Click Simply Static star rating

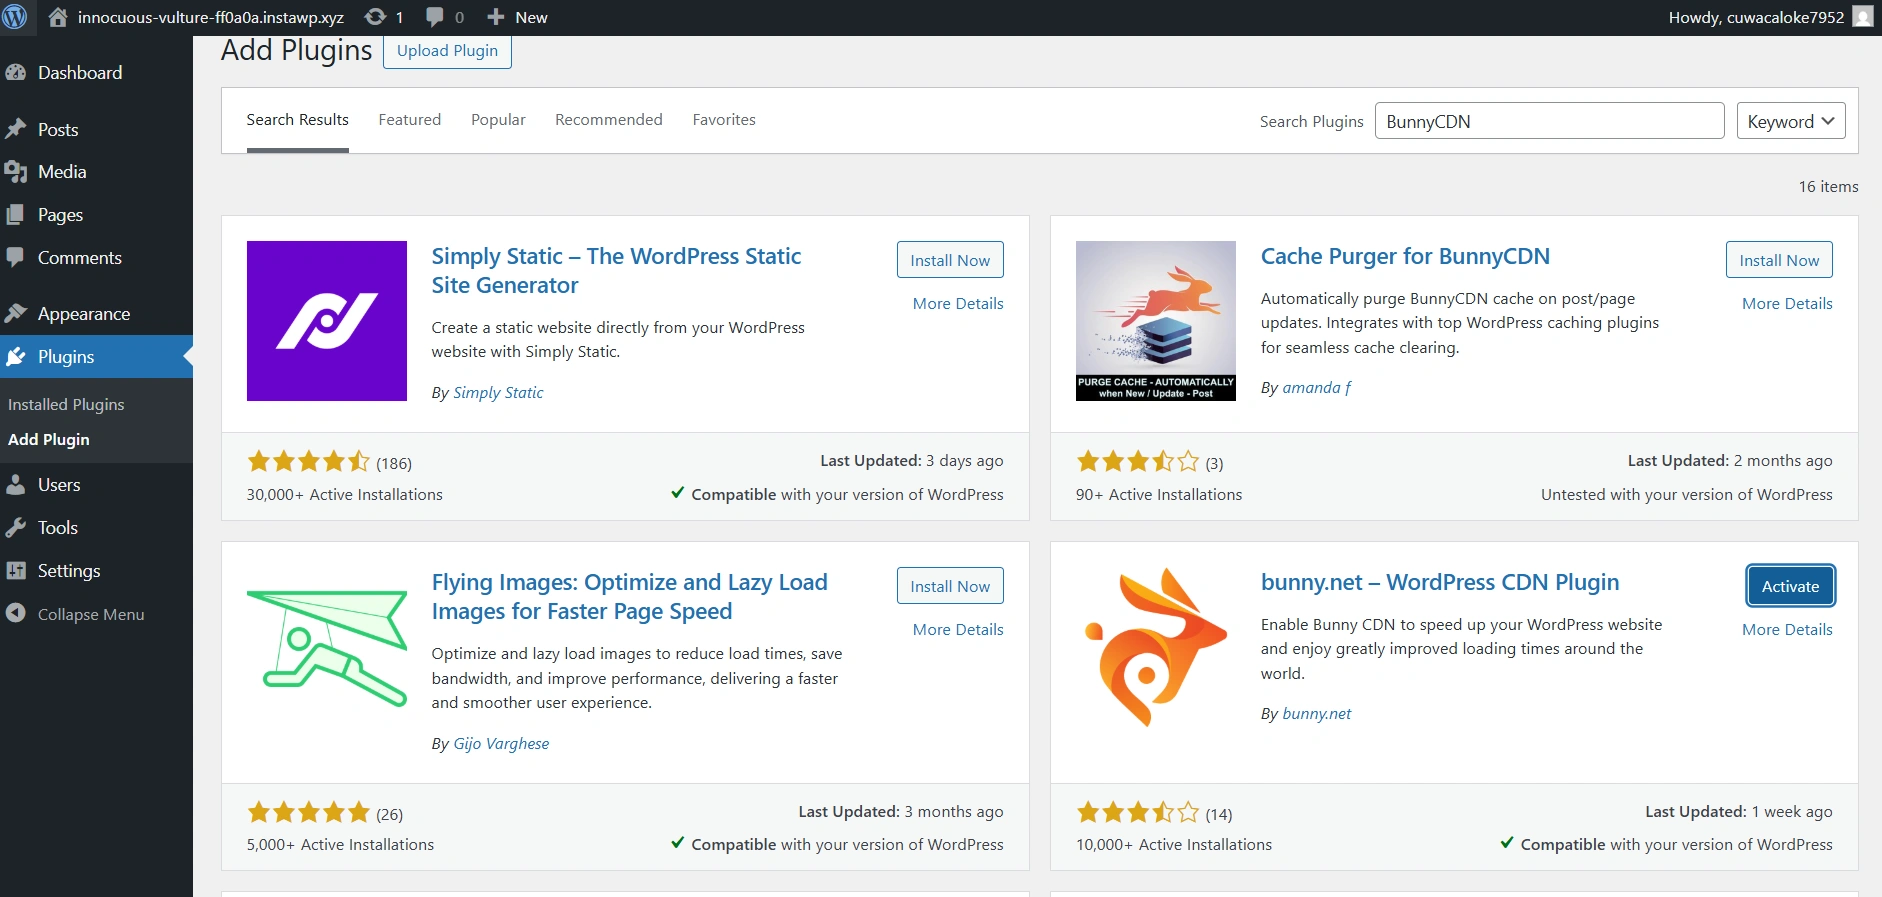(308, 462)
